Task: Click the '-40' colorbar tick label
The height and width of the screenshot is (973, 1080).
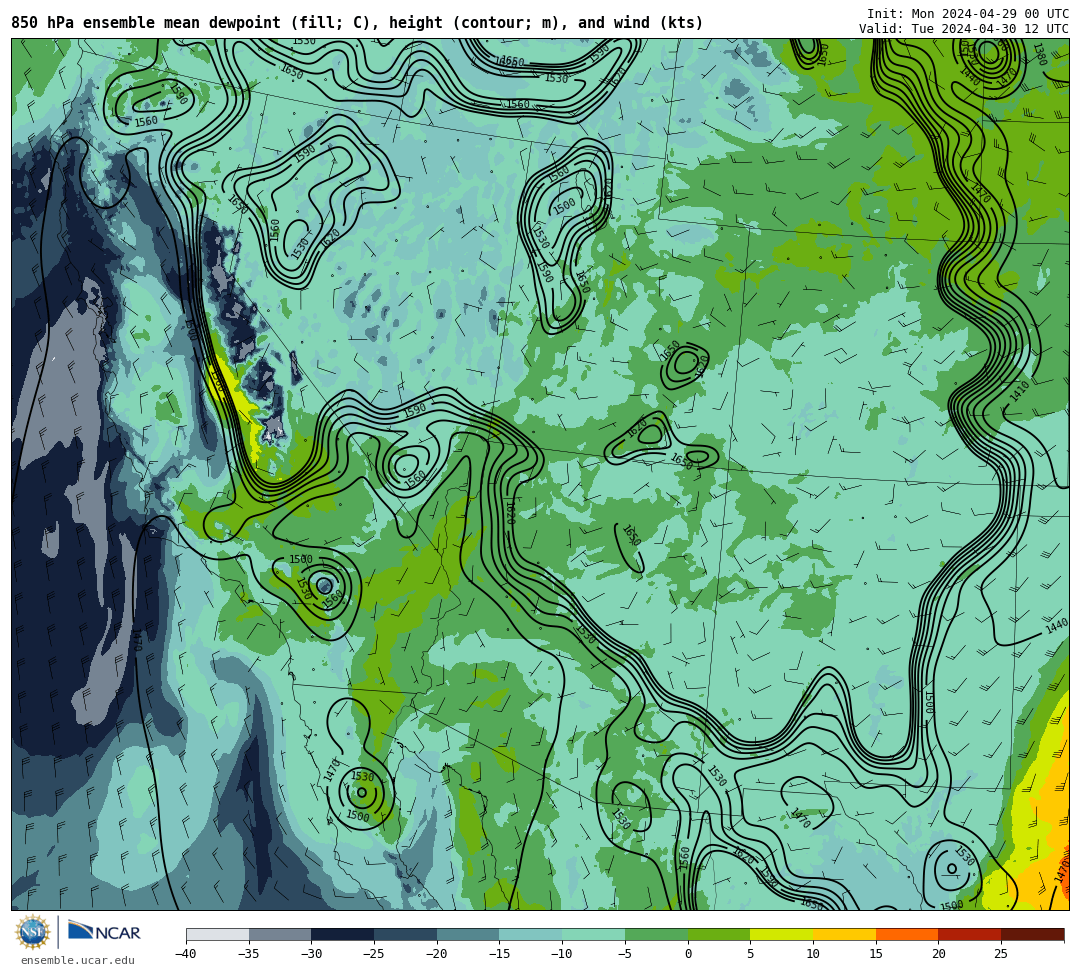Action: click(186, 954)
